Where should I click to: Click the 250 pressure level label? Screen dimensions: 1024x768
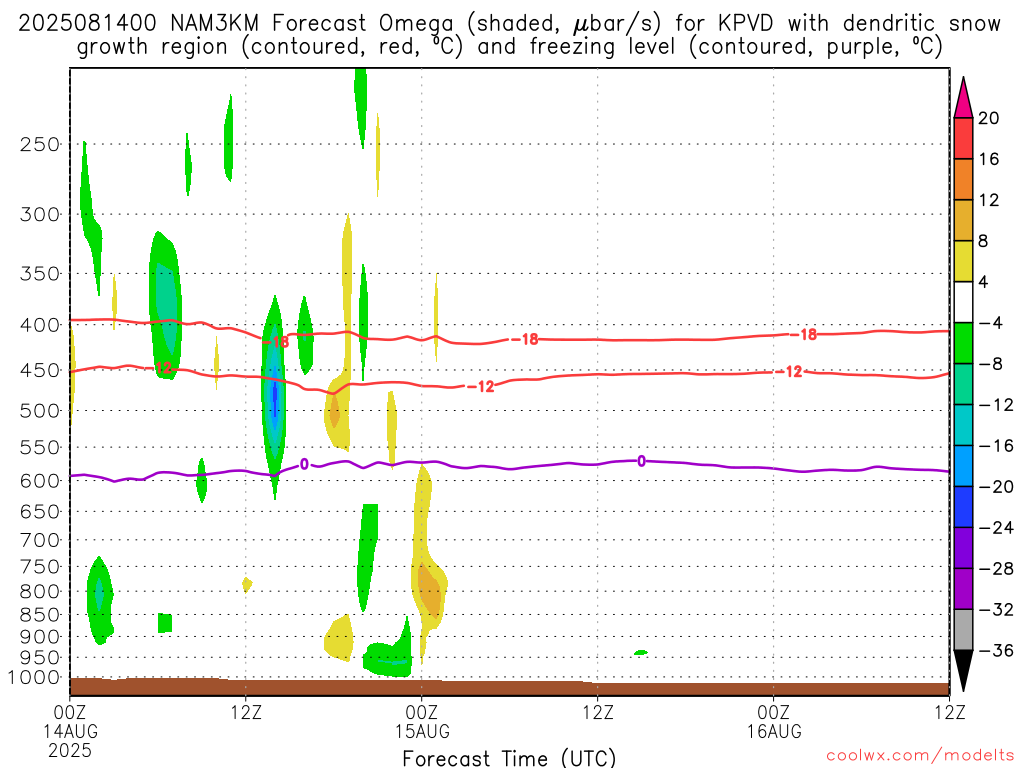40,144
